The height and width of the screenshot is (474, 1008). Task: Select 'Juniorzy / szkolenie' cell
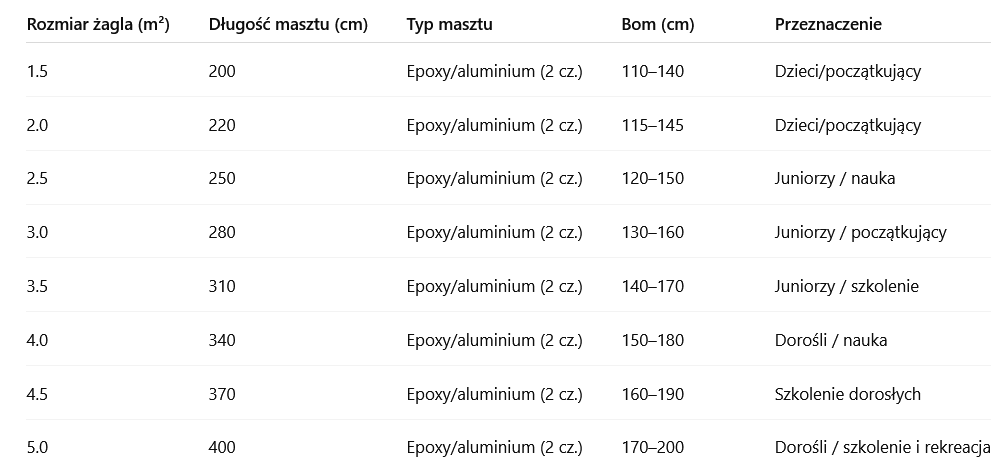pyautogui.click(x=846, y=286)
